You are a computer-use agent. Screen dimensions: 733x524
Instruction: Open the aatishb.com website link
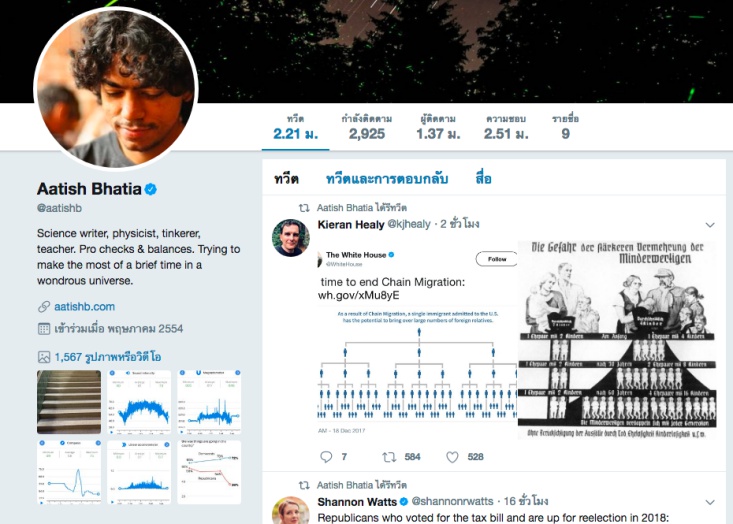[x=84, y=307]
